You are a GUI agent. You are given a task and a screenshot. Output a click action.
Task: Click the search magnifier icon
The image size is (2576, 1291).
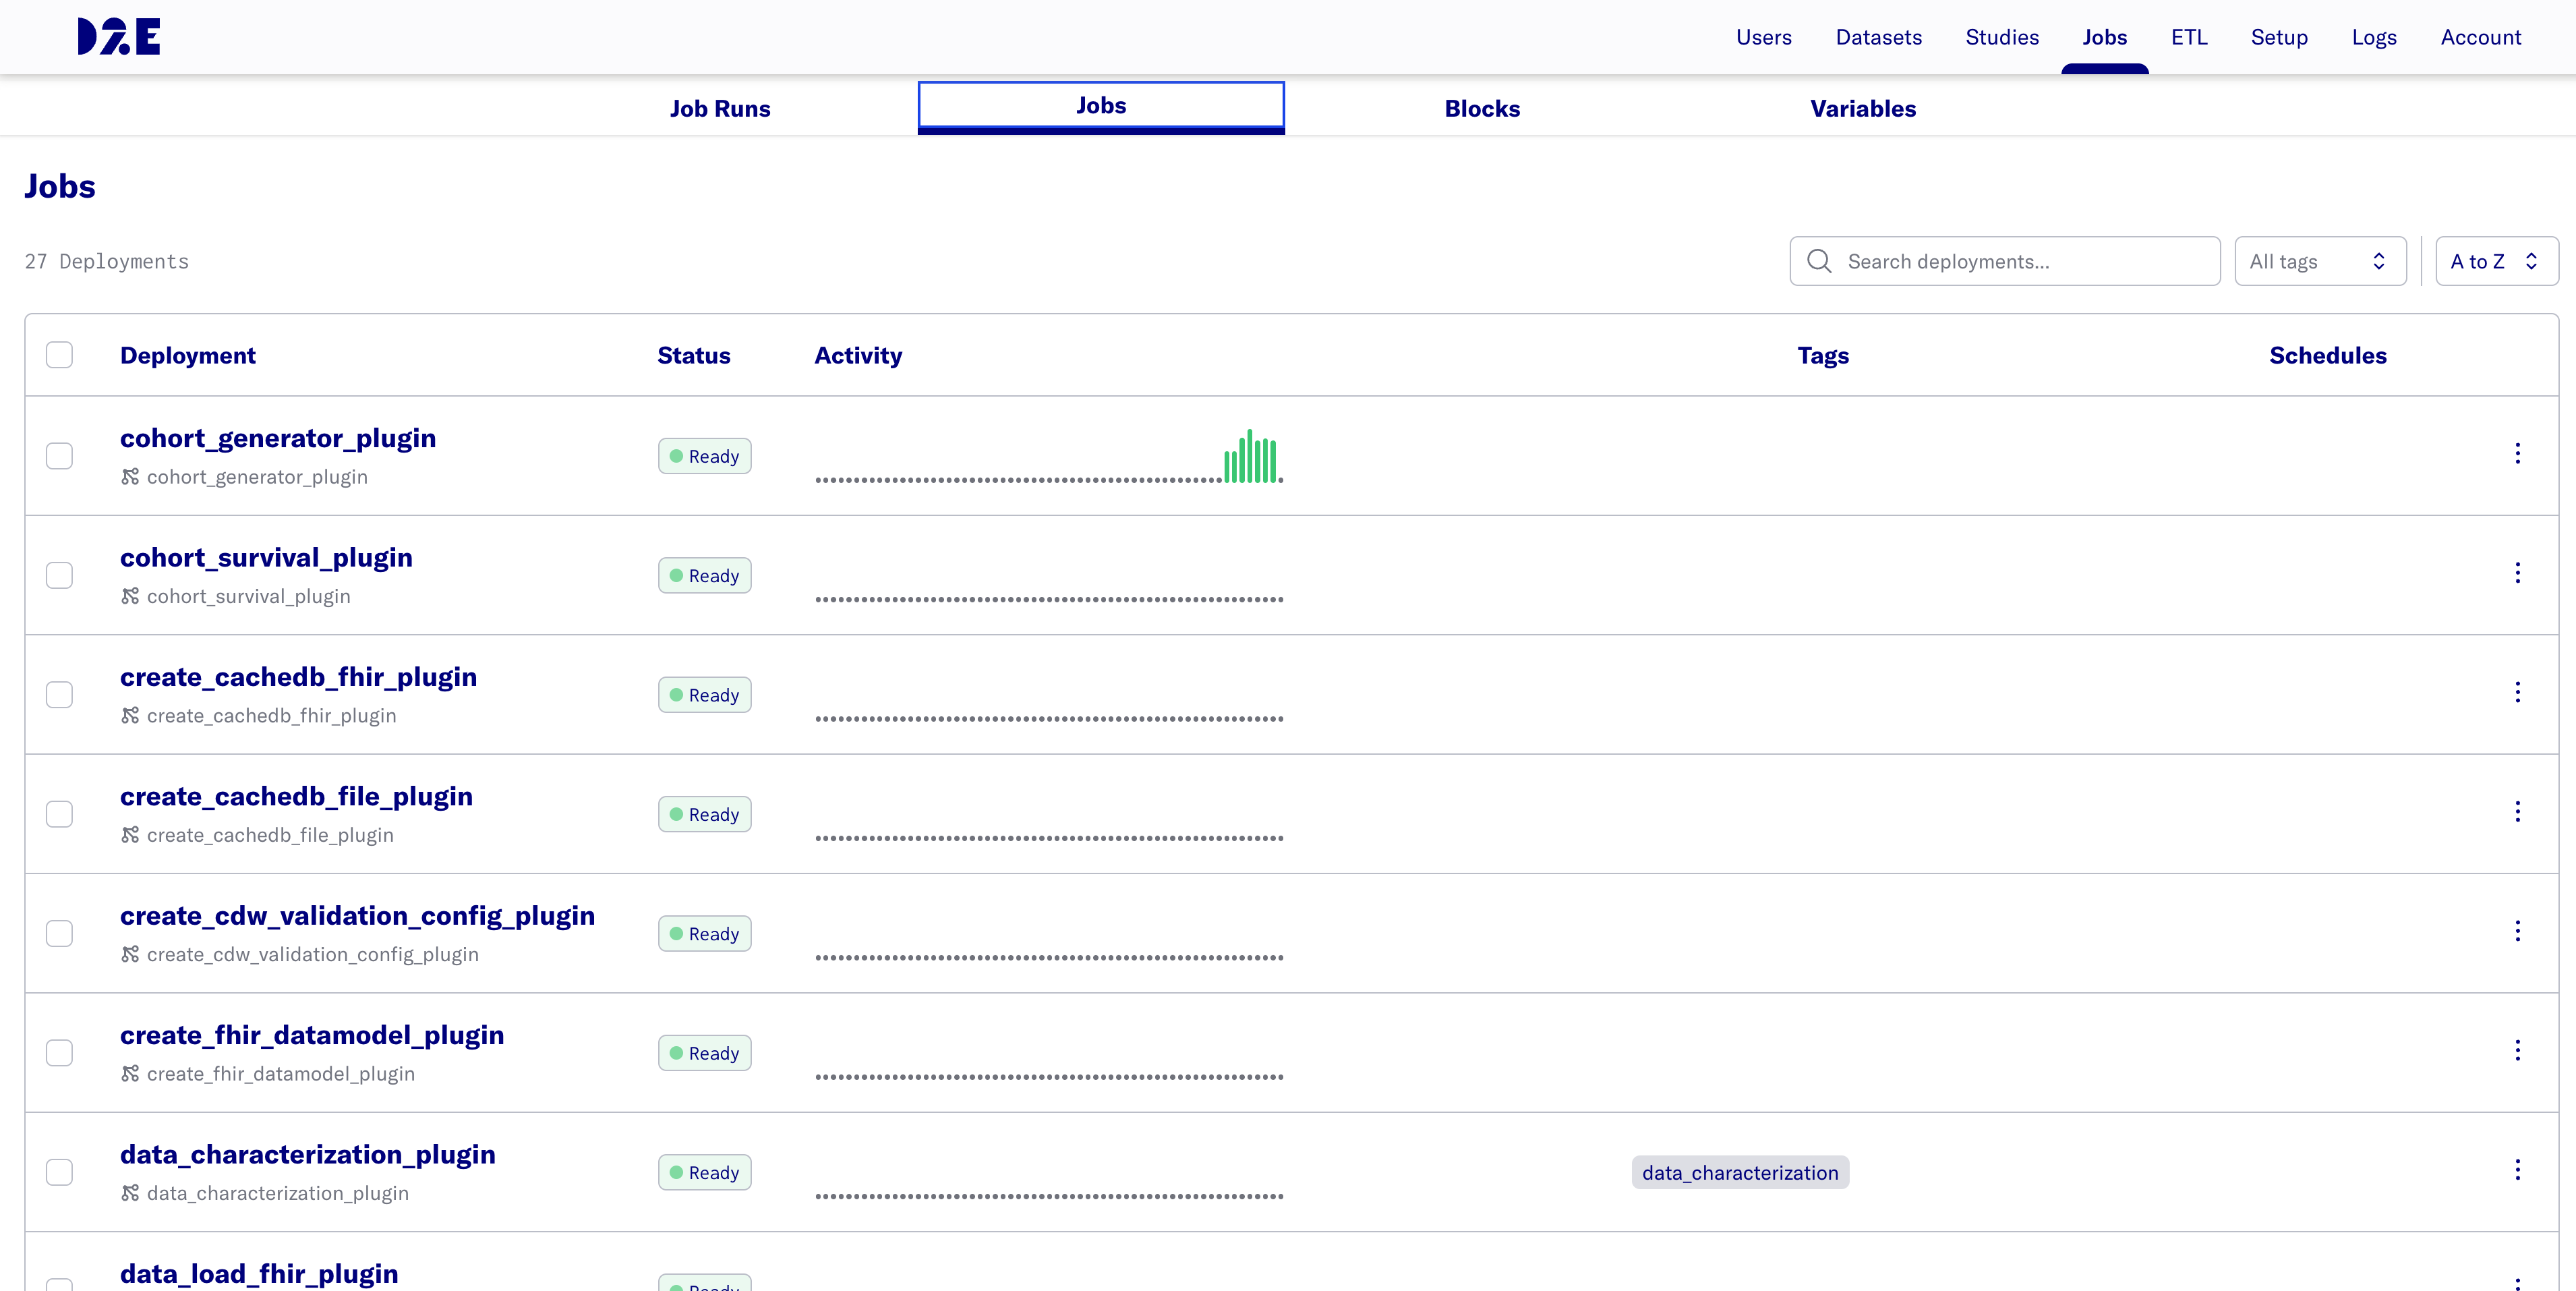(1819, 261)
